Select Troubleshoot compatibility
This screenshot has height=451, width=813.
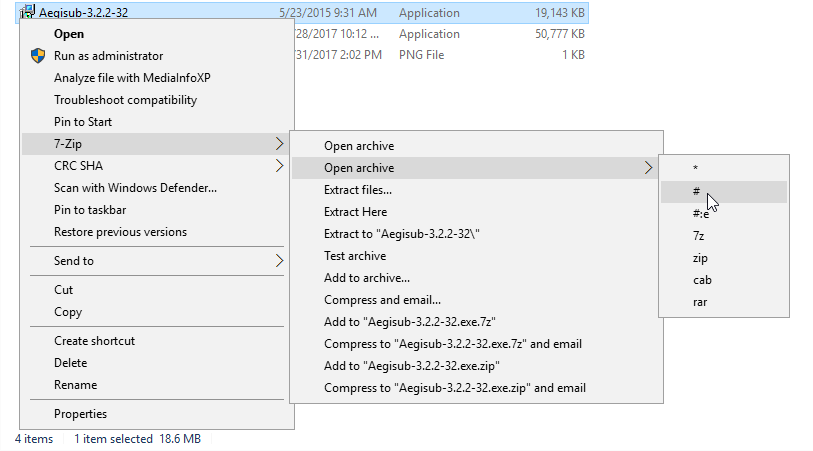click(125, 100)
